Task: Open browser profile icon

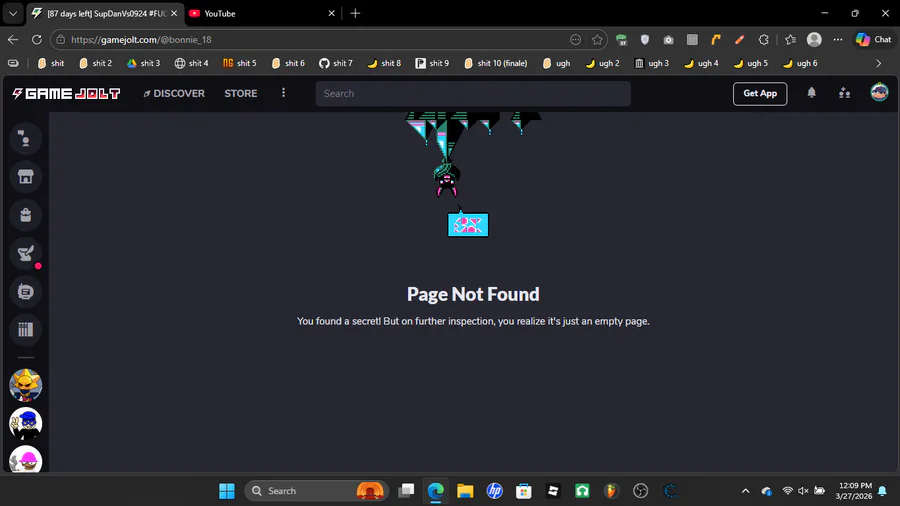Action: tap(814, 40)
